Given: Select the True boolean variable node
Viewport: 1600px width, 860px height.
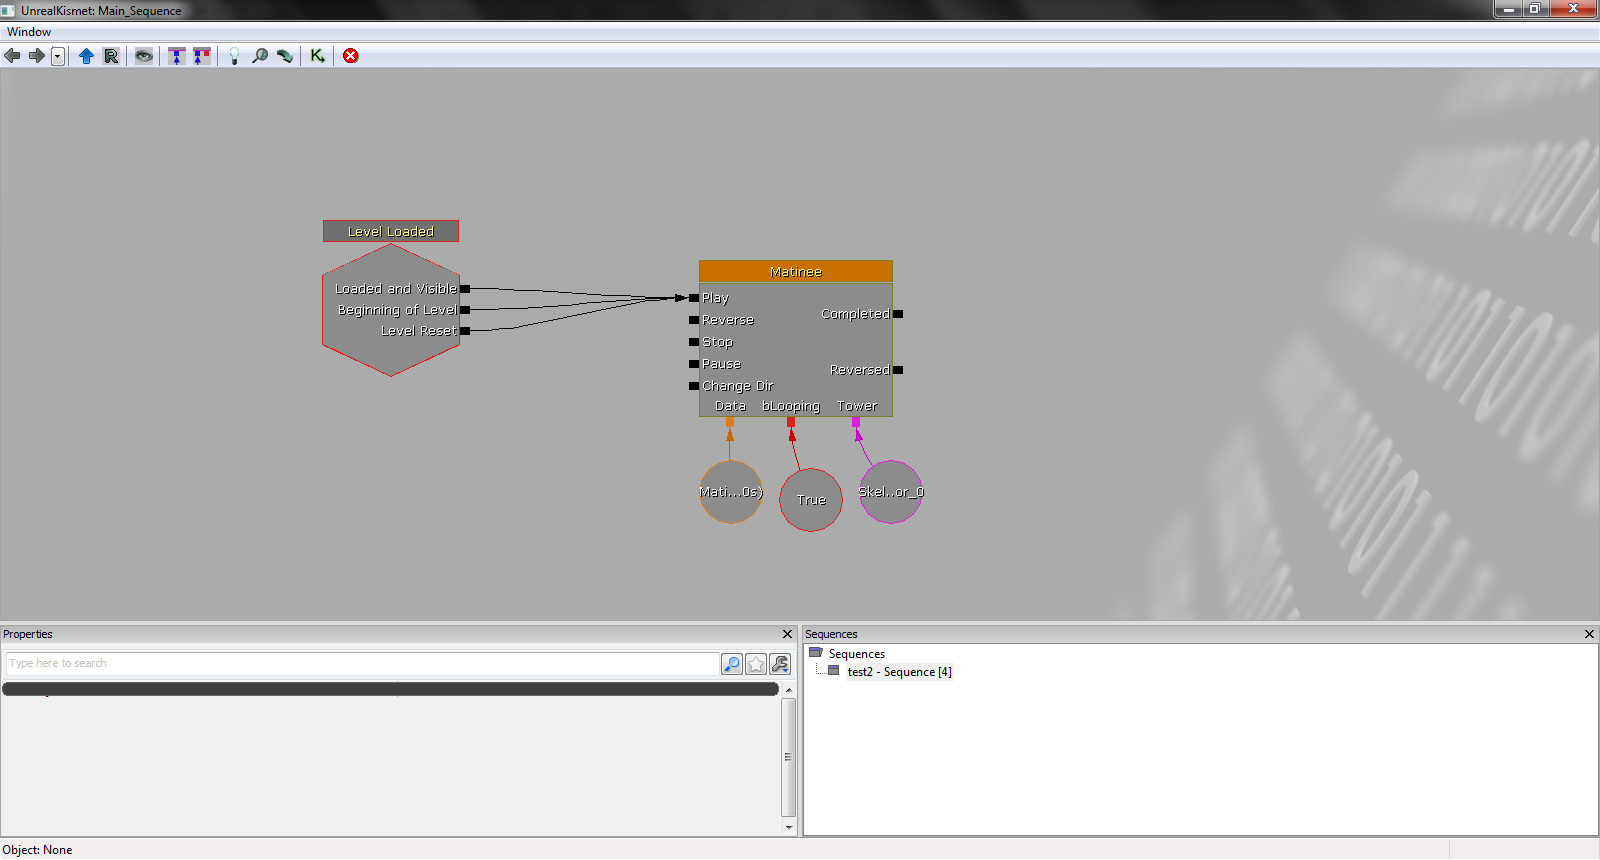Looking at the screenshot, I should click(x=811, y=500).
